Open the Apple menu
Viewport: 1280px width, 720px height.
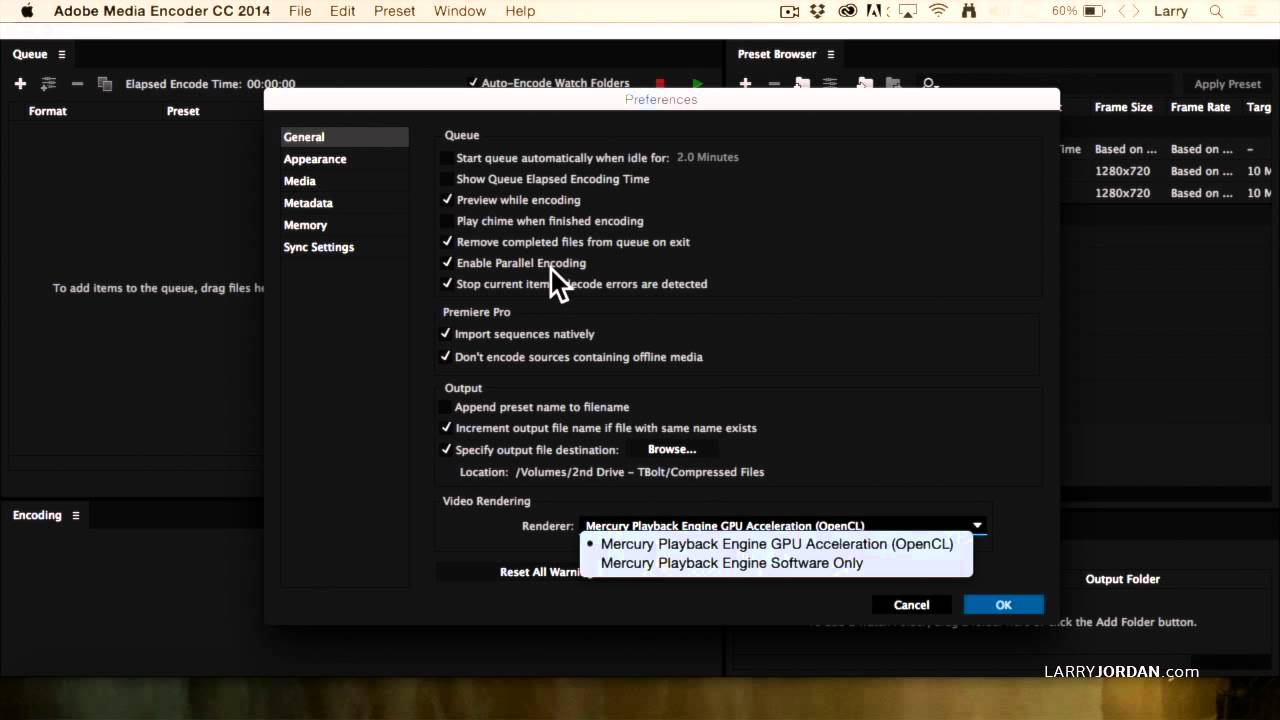coord(27,11)
